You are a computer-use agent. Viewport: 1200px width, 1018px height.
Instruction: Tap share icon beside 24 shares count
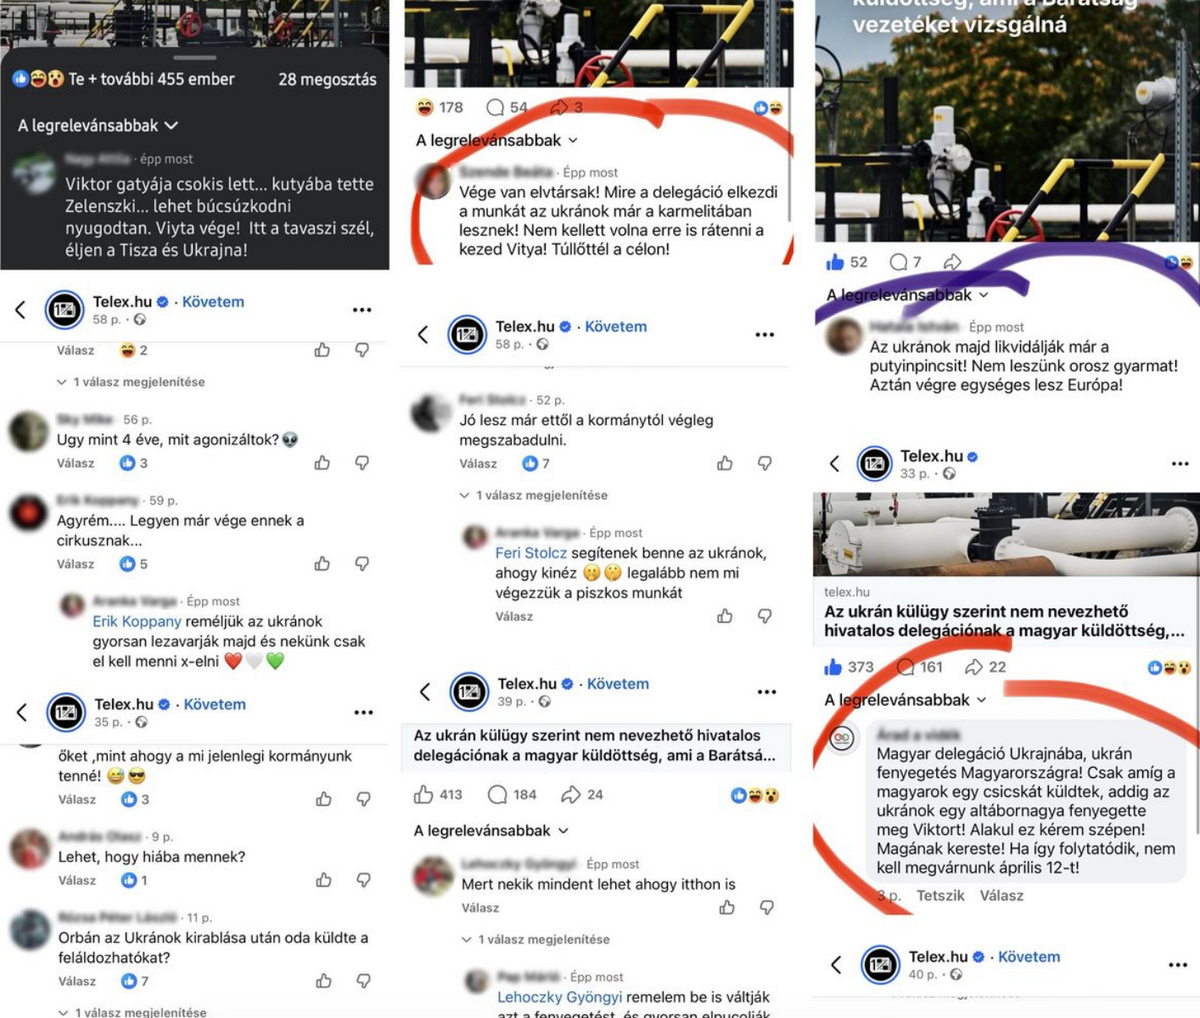click(571, 795)
